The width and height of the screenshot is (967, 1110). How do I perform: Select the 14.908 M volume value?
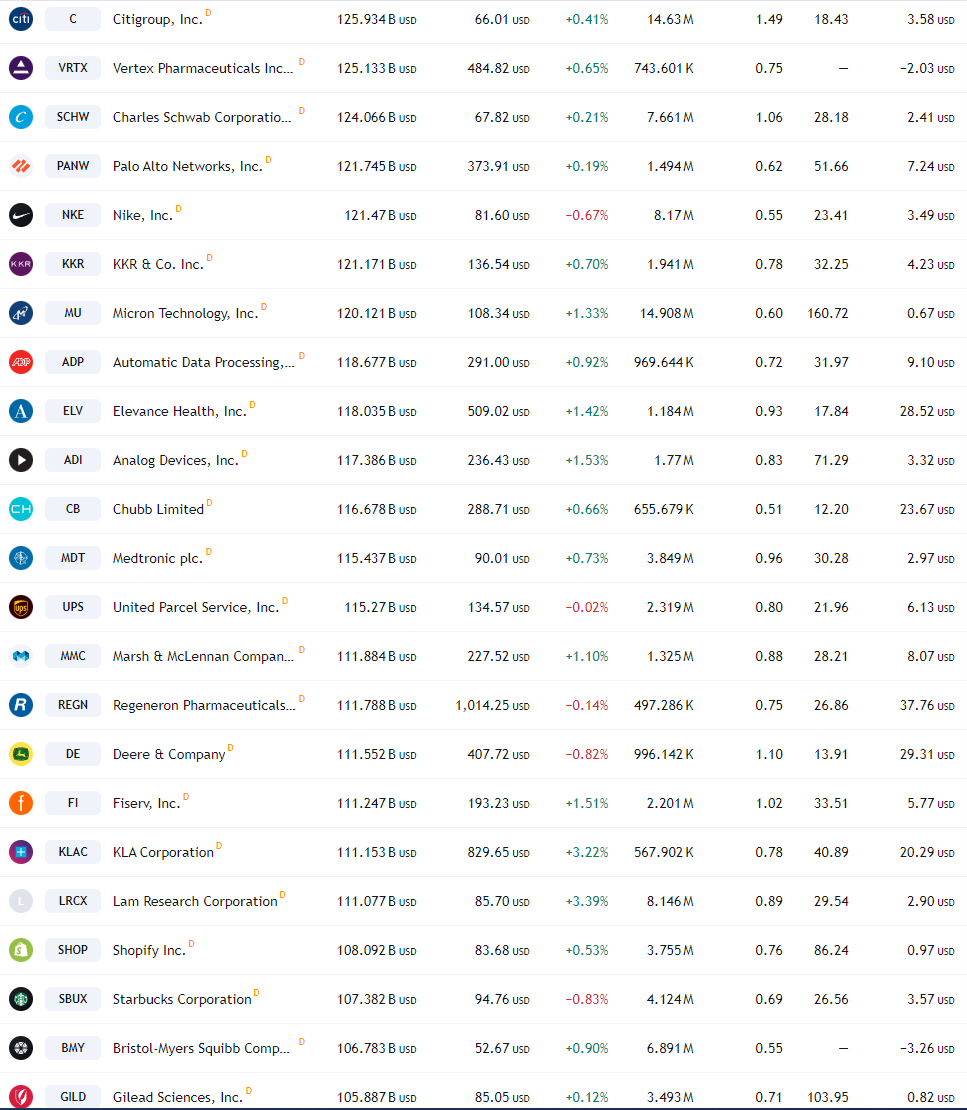click(x=667, y=314)
